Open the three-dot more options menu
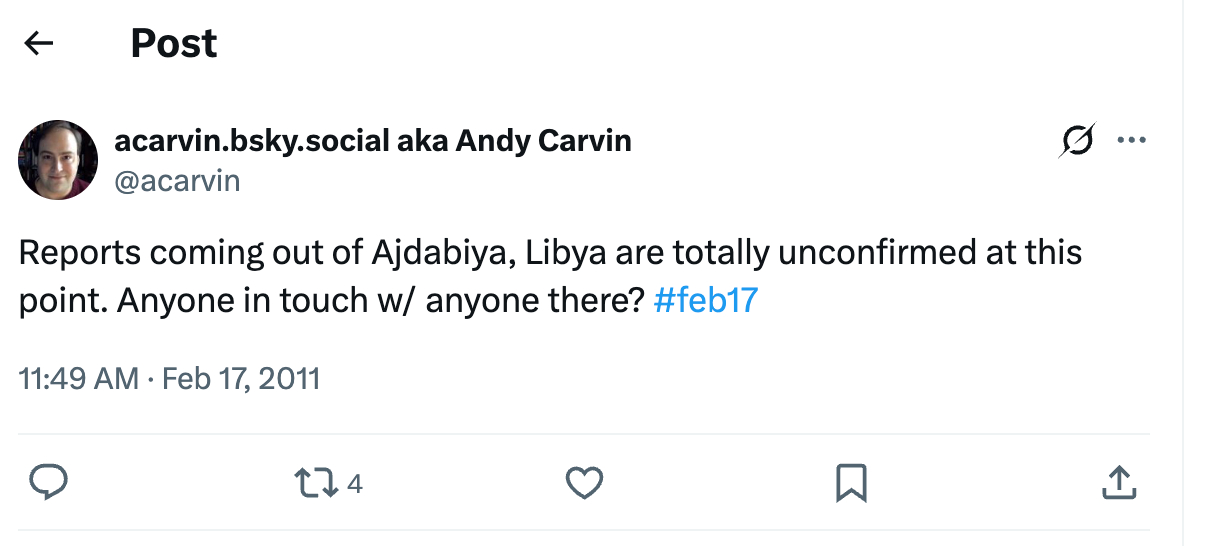Screen dimensions: 1214x546 (x=1131, y=141)
